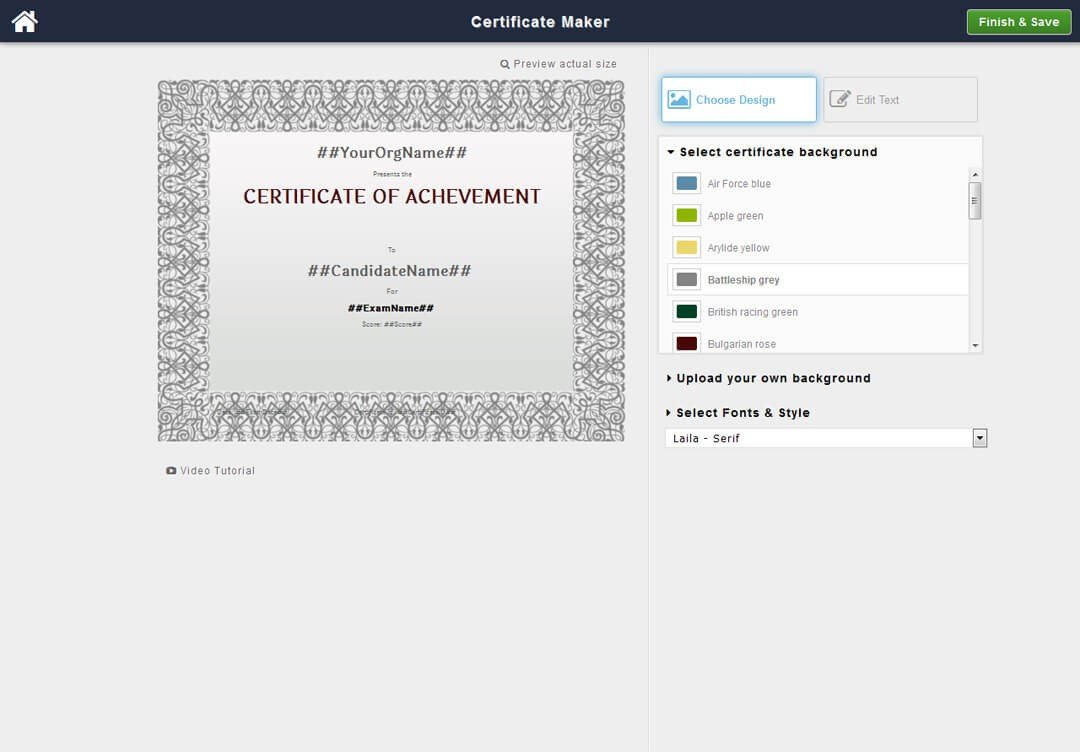This screenshot has width=1080, height=752.
Task: Open Preview actual size link
Action: tap(565, 64)
